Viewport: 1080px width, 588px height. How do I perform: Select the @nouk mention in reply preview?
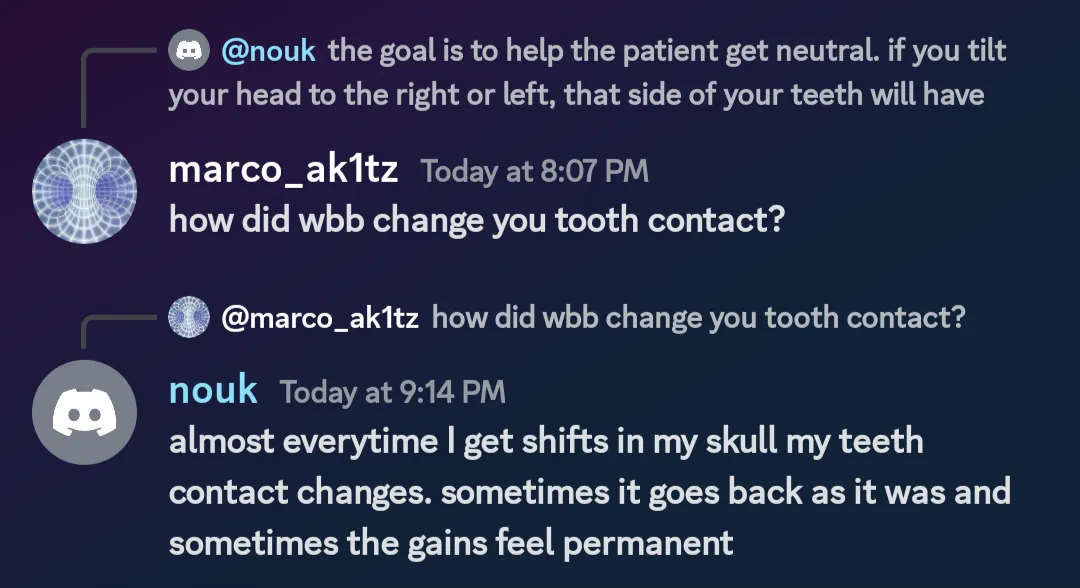coord(269,52)
